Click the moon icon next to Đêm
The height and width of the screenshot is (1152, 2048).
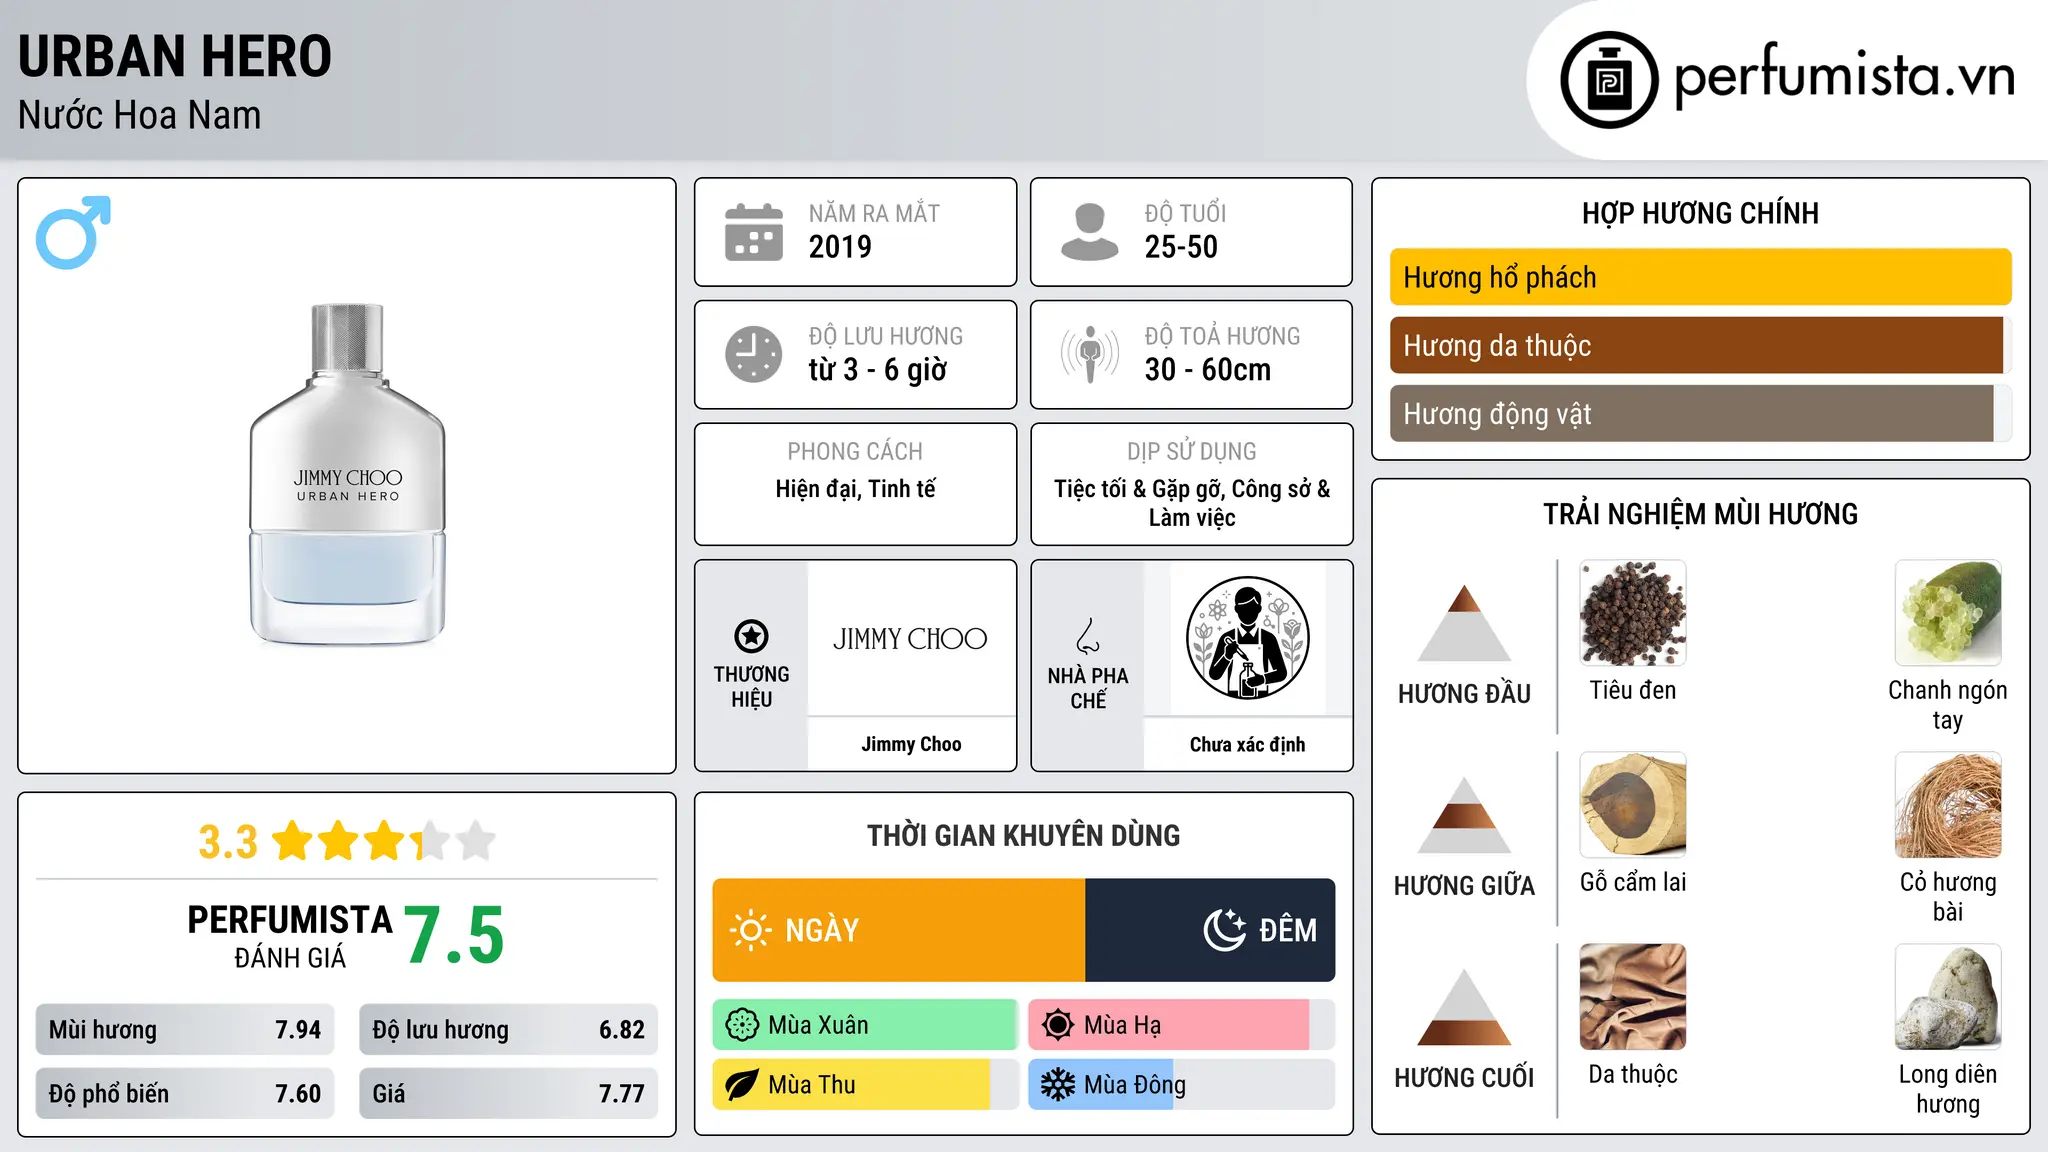click(1225, 930)
